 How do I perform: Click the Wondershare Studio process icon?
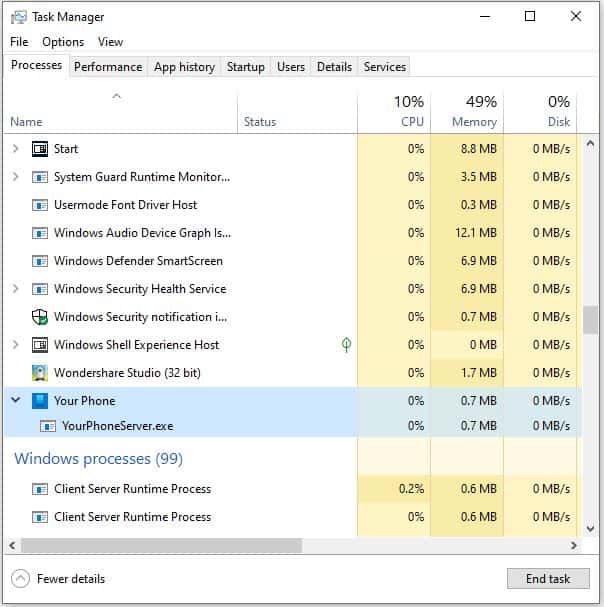point(39,373)
